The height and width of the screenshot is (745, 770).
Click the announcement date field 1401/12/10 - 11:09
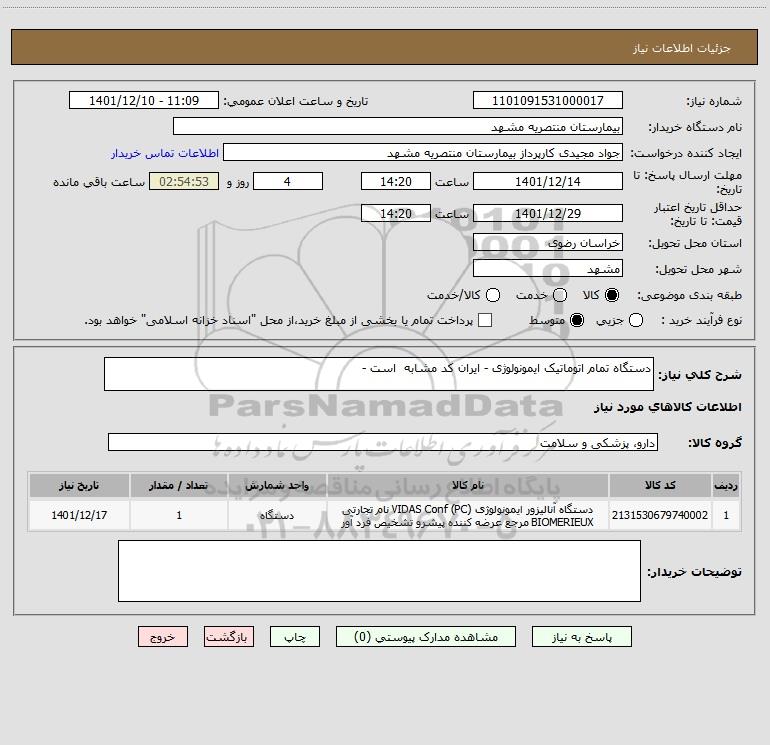[144, 100]
